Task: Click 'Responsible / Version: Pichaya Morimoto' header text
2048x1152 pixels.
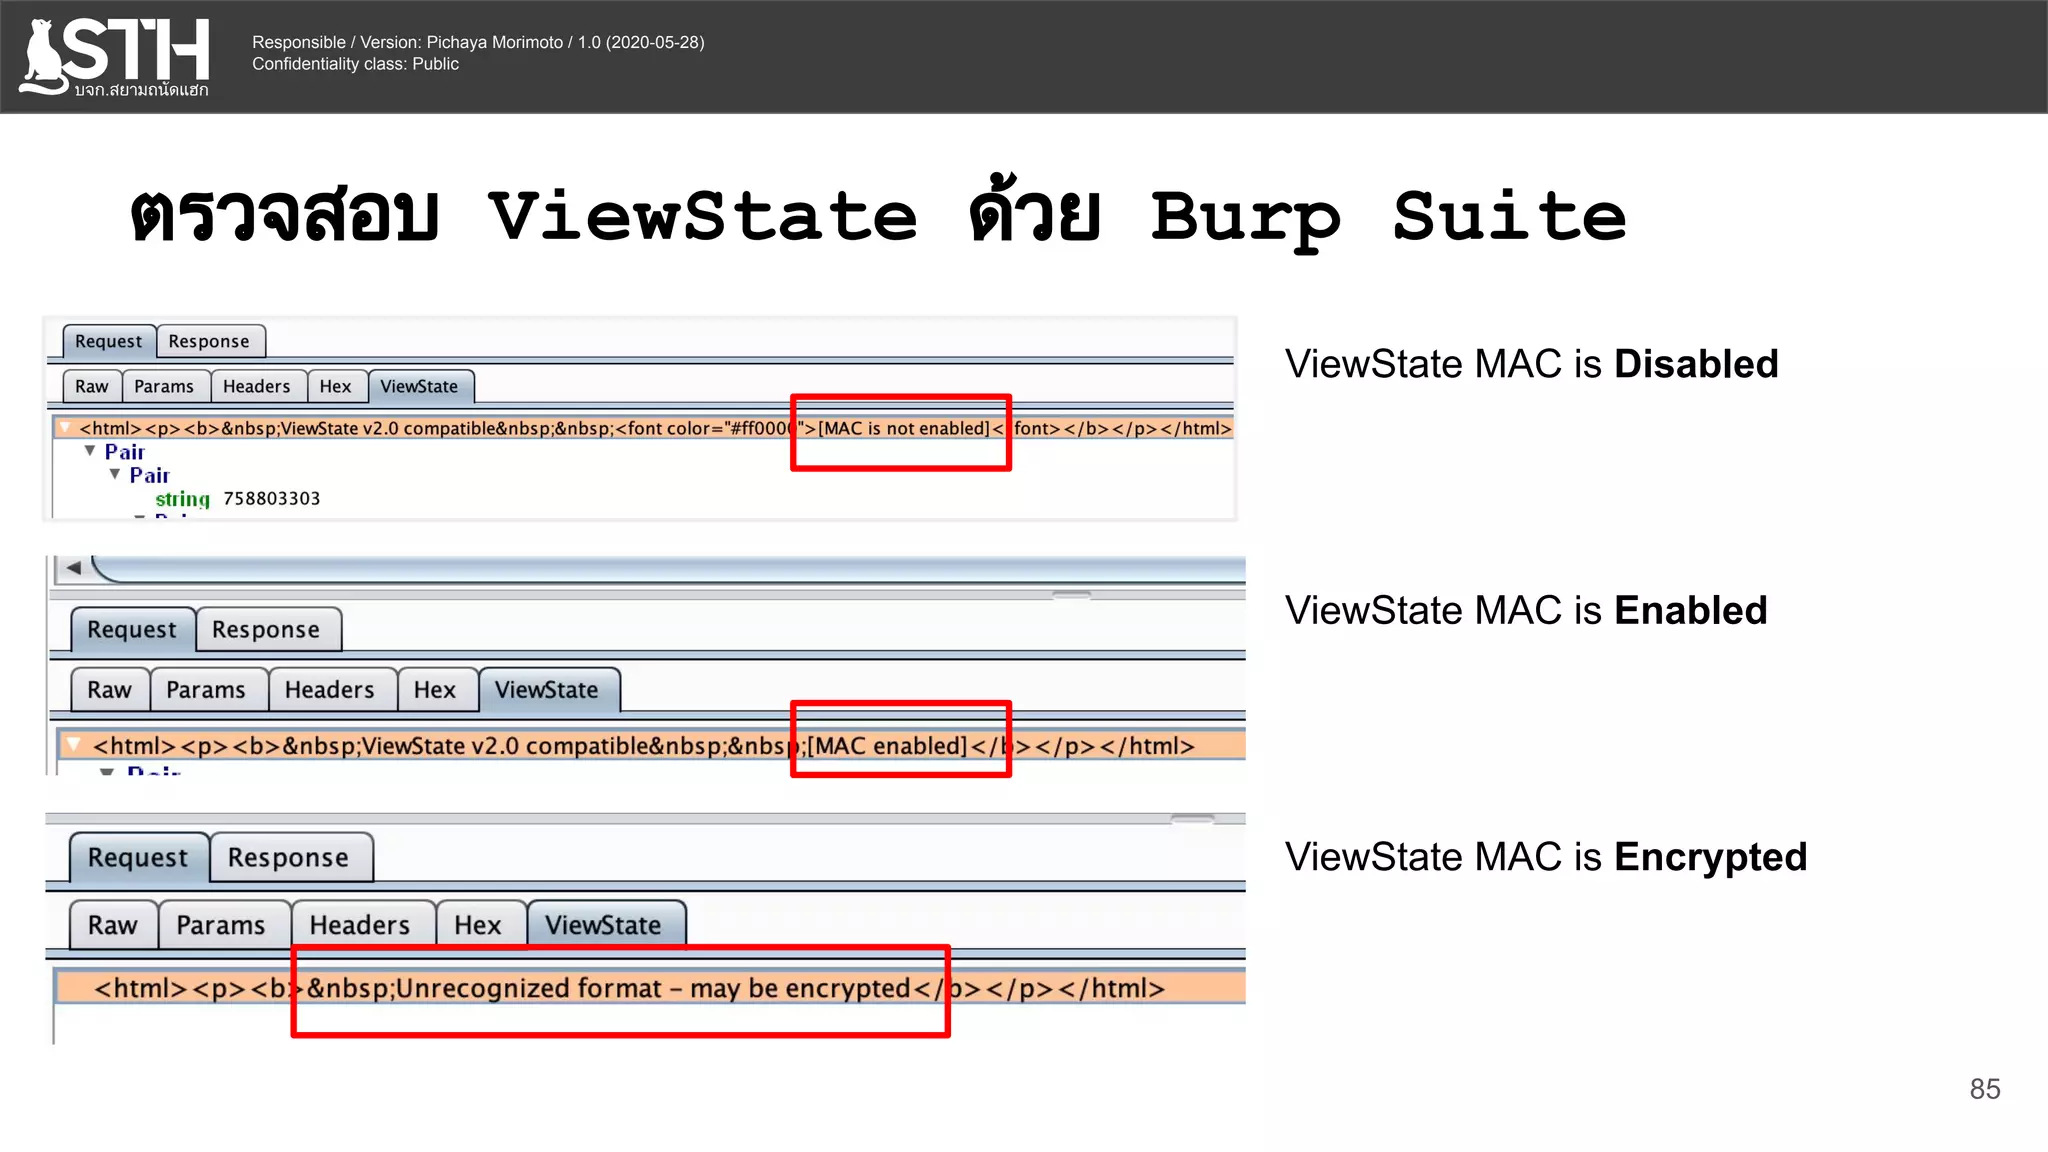Action: point(478,42)
